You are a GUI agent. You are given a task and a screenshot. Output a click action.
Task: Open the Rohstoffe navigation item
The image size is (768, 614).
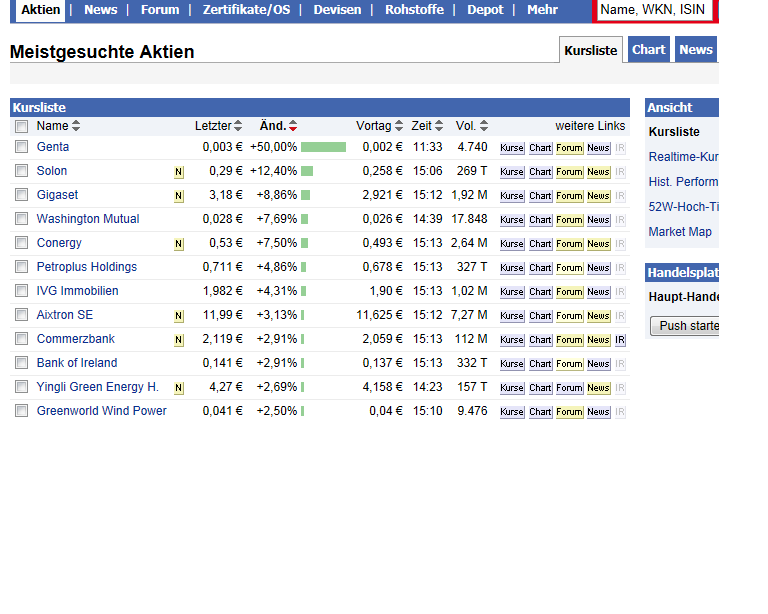pyautogui.click(x=414, y=10)
